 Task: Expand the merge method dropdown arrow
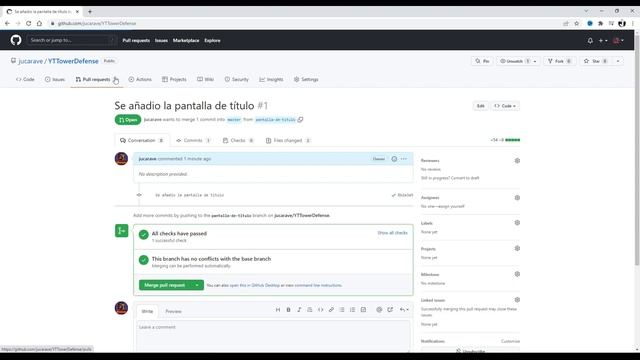click(x=197, y=285)
